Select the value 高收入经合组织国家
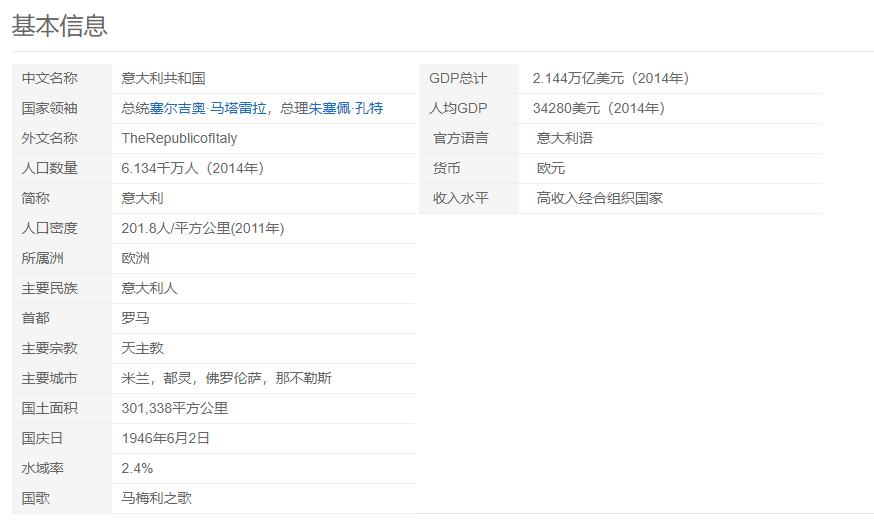Screen dimensions: 874x524 [x=600, y=198]
